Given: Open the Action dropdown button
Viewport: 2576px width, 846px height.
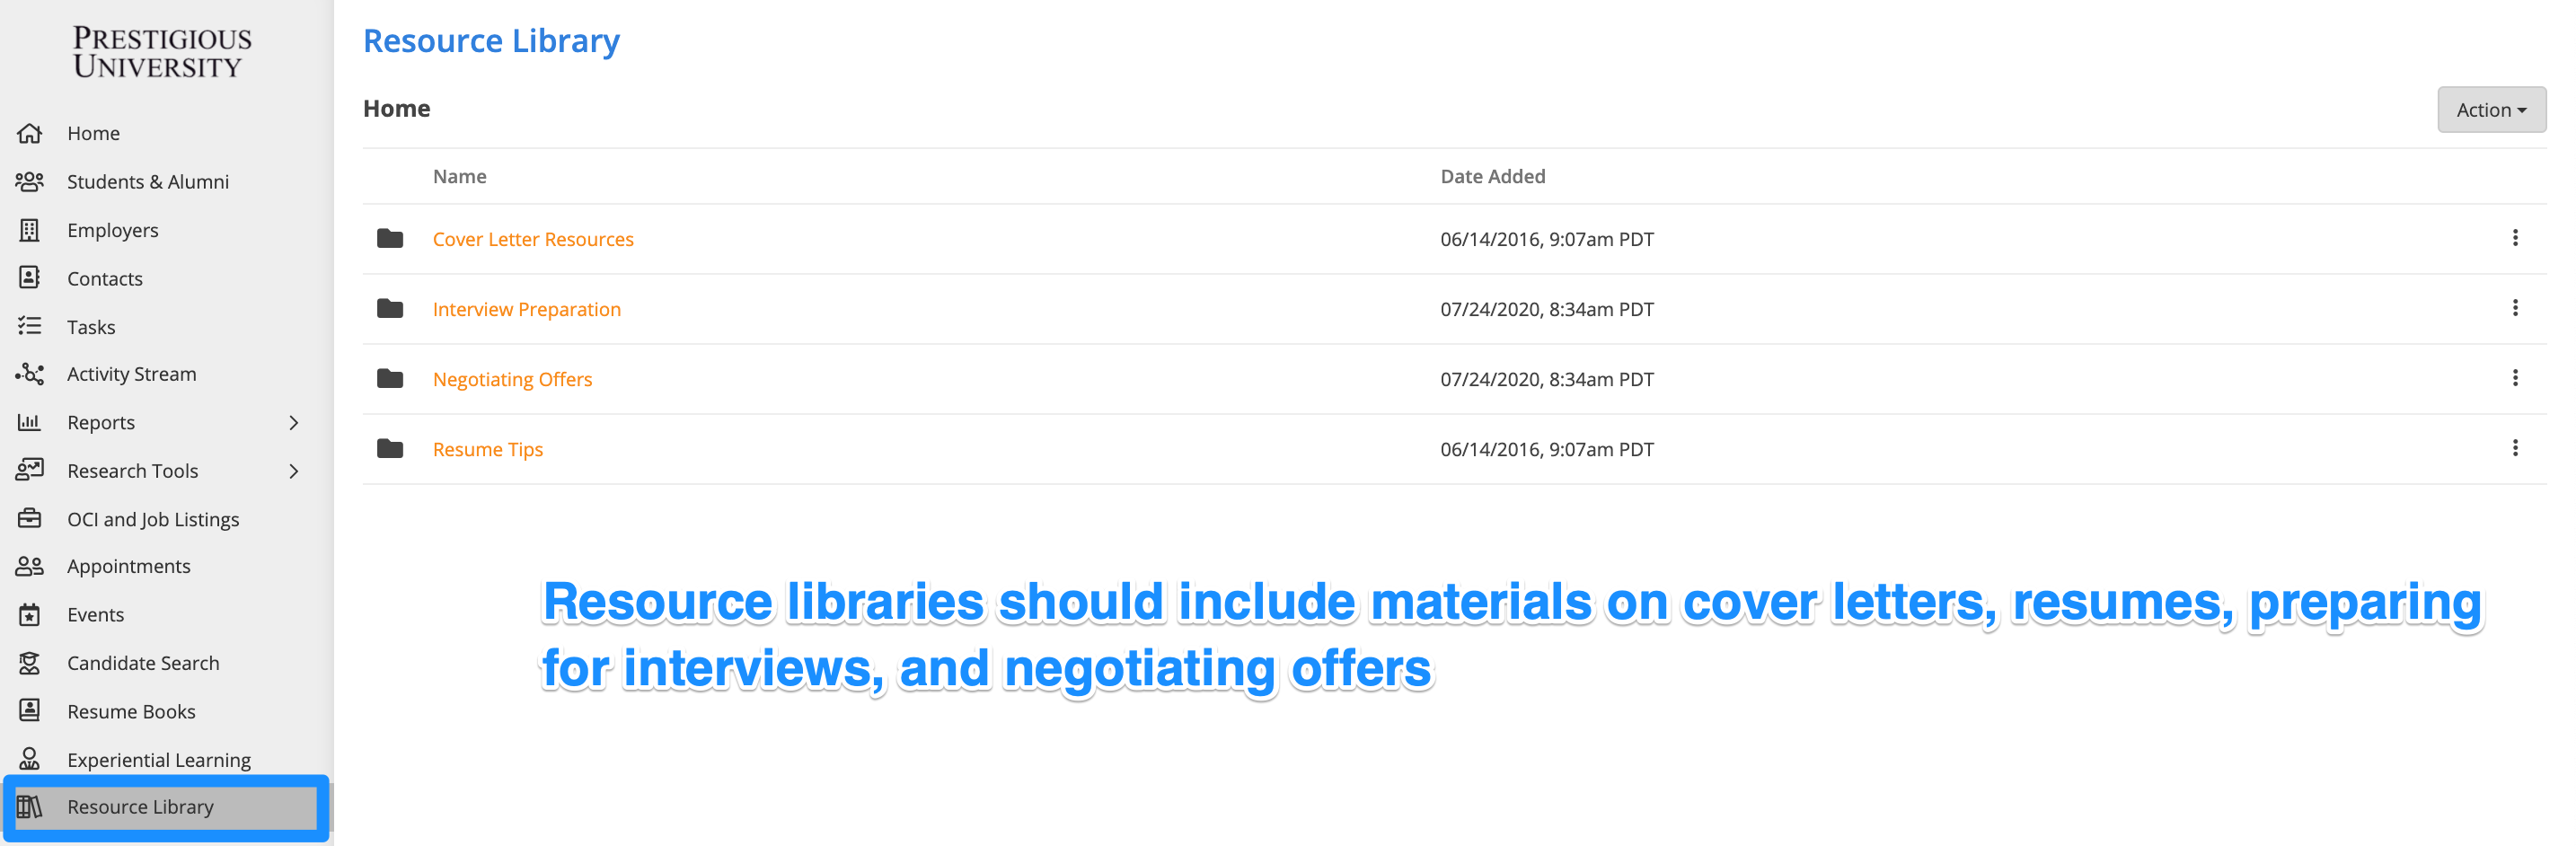Looking at the screenshot, I should (2490, 109).
